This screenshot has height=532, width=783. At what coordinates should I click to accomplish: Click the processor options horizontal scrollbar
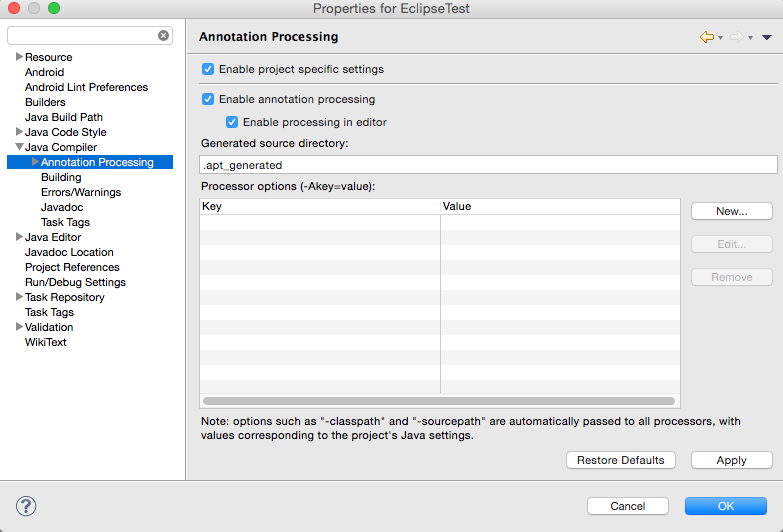click(x=439, y=401)
